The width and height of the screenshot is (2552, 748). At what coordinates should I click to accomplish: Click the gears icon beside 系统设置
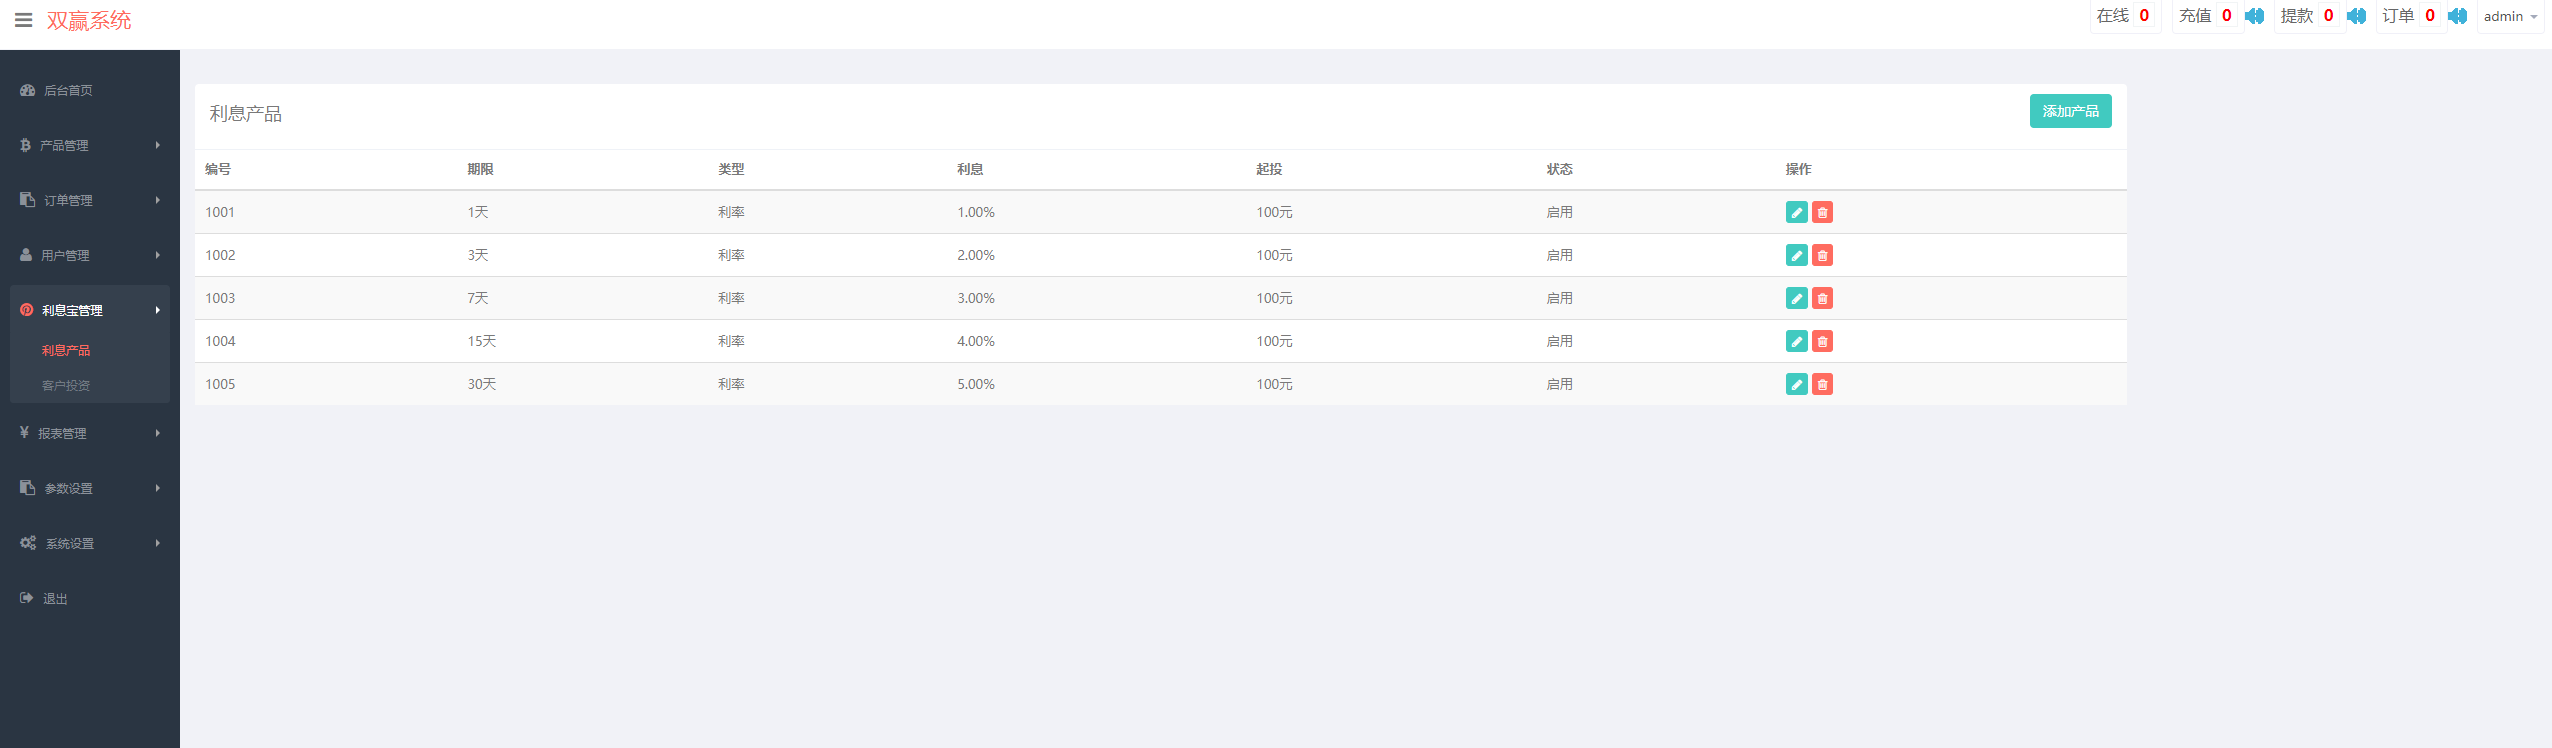28,543
